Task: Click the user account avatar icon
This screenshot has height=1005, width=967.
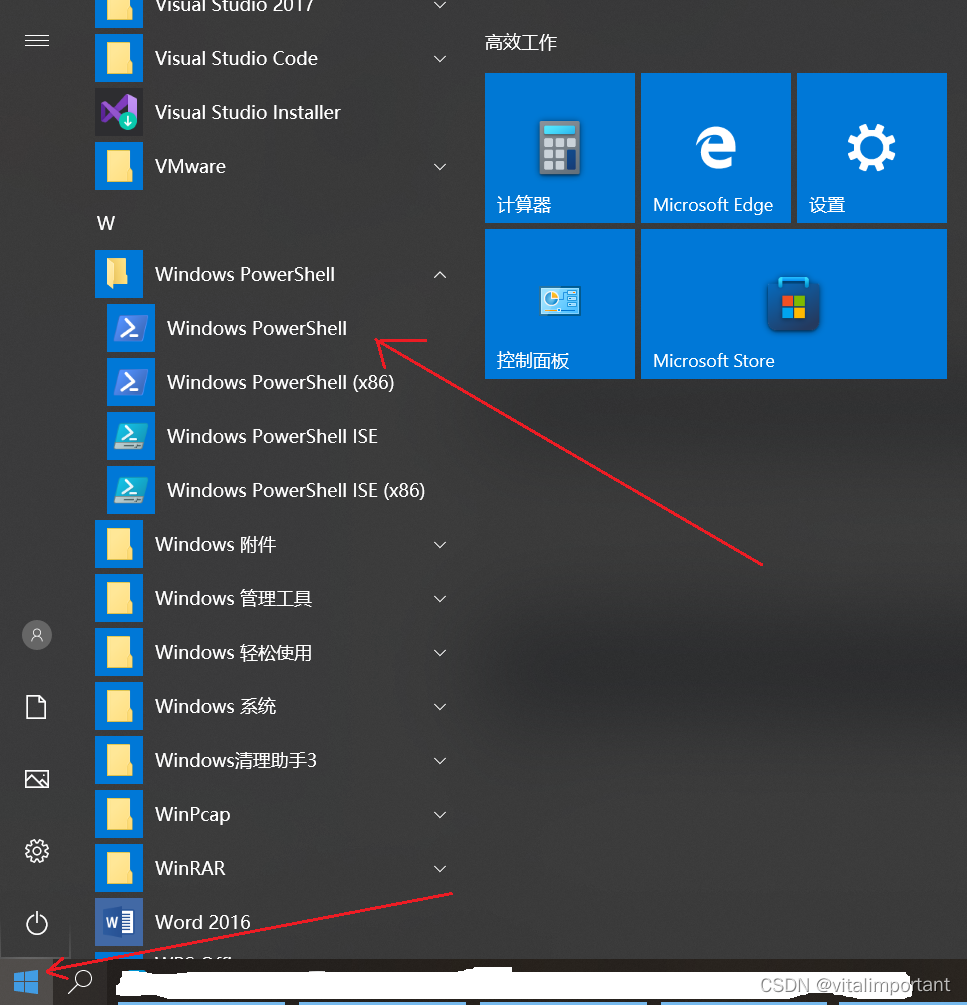Action: [37, 635]
